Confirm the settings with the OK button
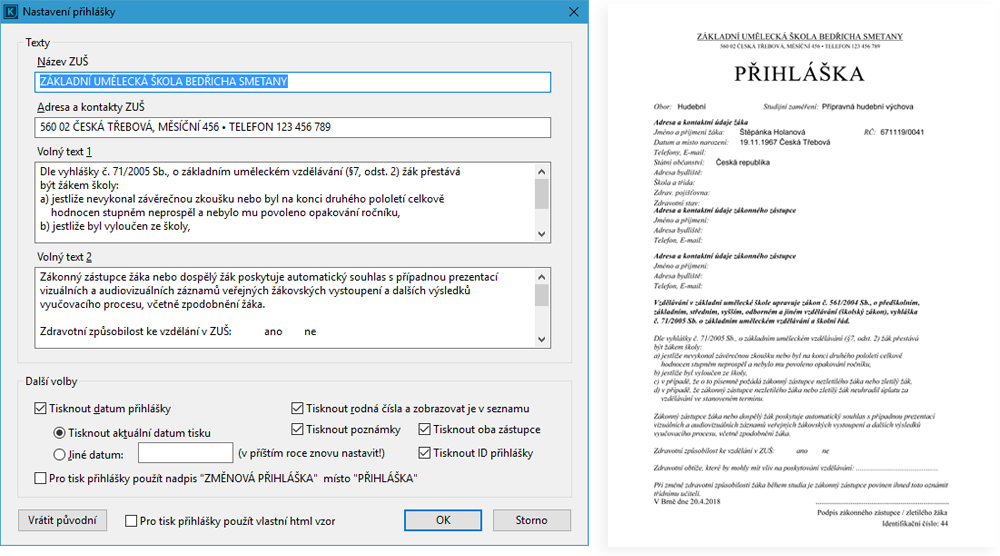 [x=442, y=520]
